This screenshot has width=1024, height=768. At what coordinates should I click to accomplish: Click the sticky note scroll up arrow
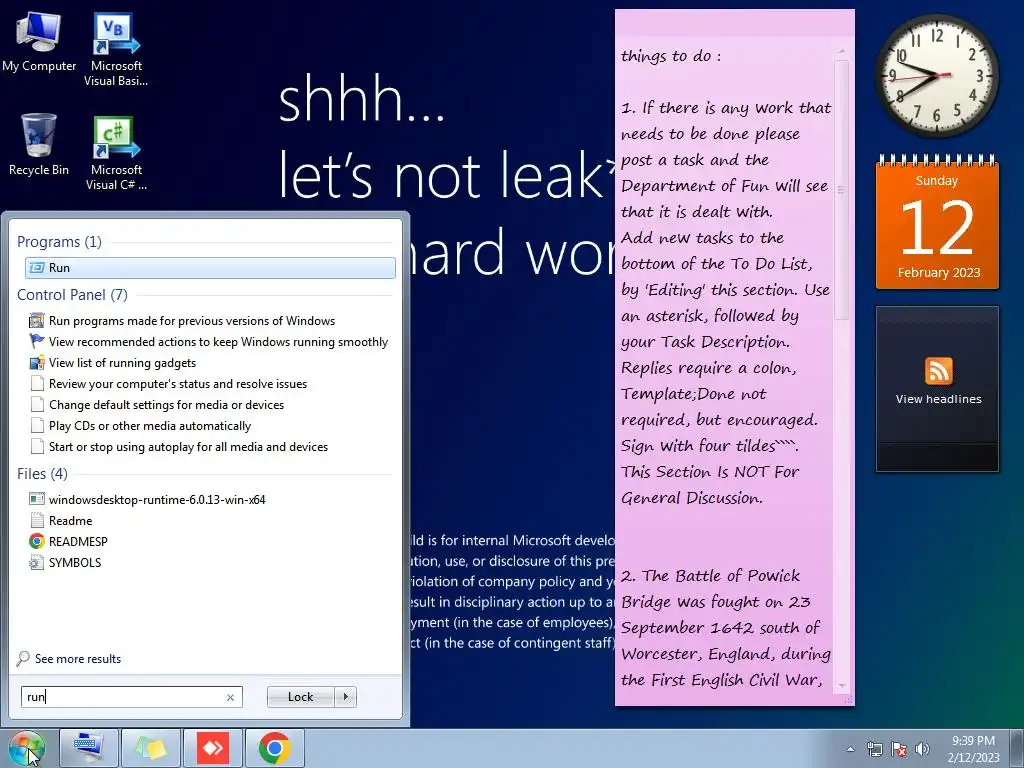[x=842, y=51]
